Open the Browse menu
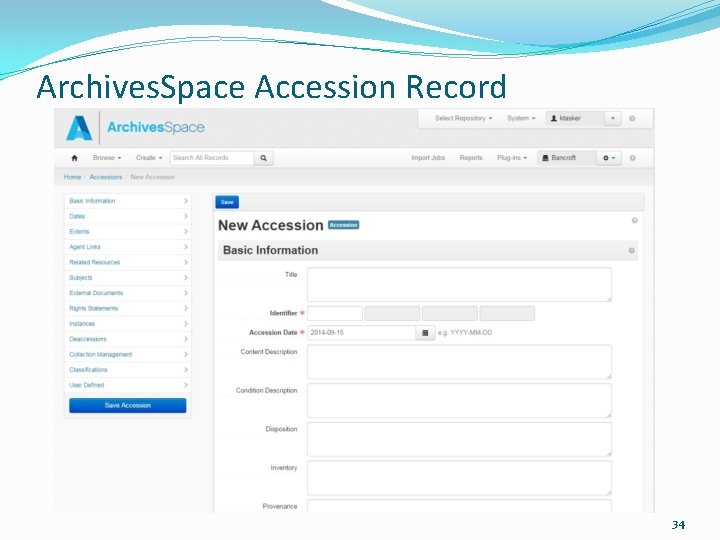 pos(107,158)
